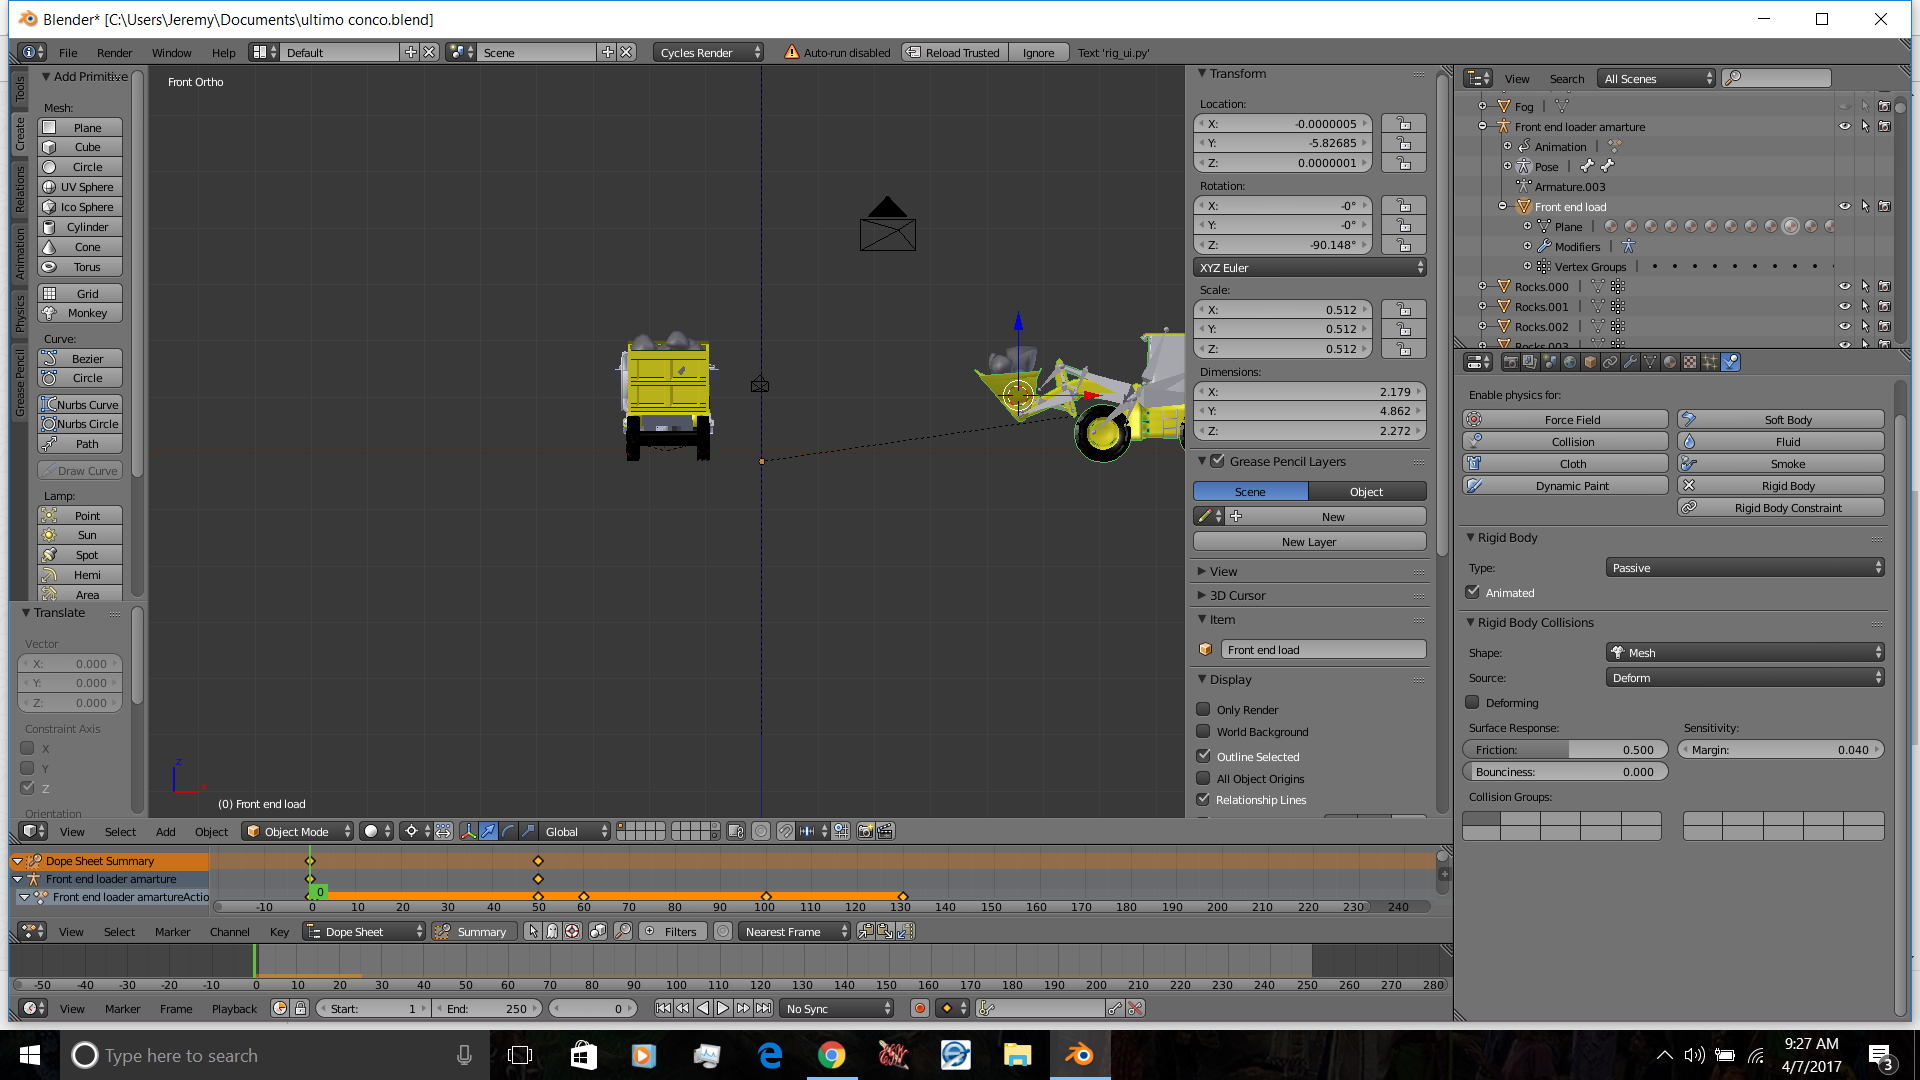Screen dimensions: 1920x1080
Task: Adjust the collision Margin slider
Action: [1781, 750]
